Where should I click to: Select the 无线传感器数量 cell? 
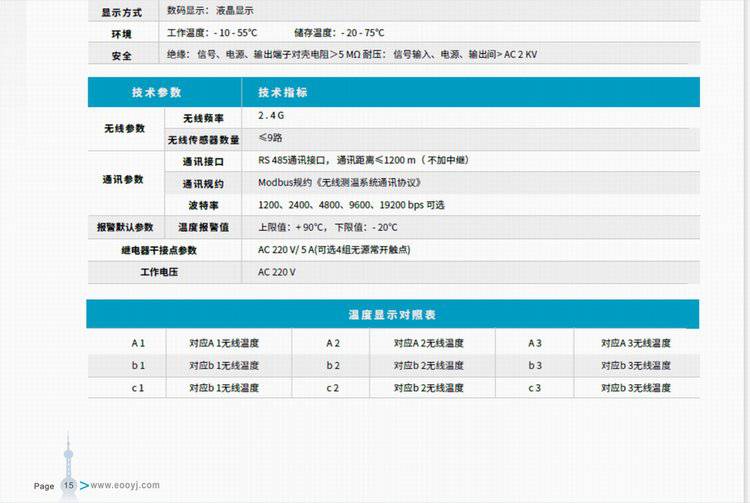[x=203, y=140]
